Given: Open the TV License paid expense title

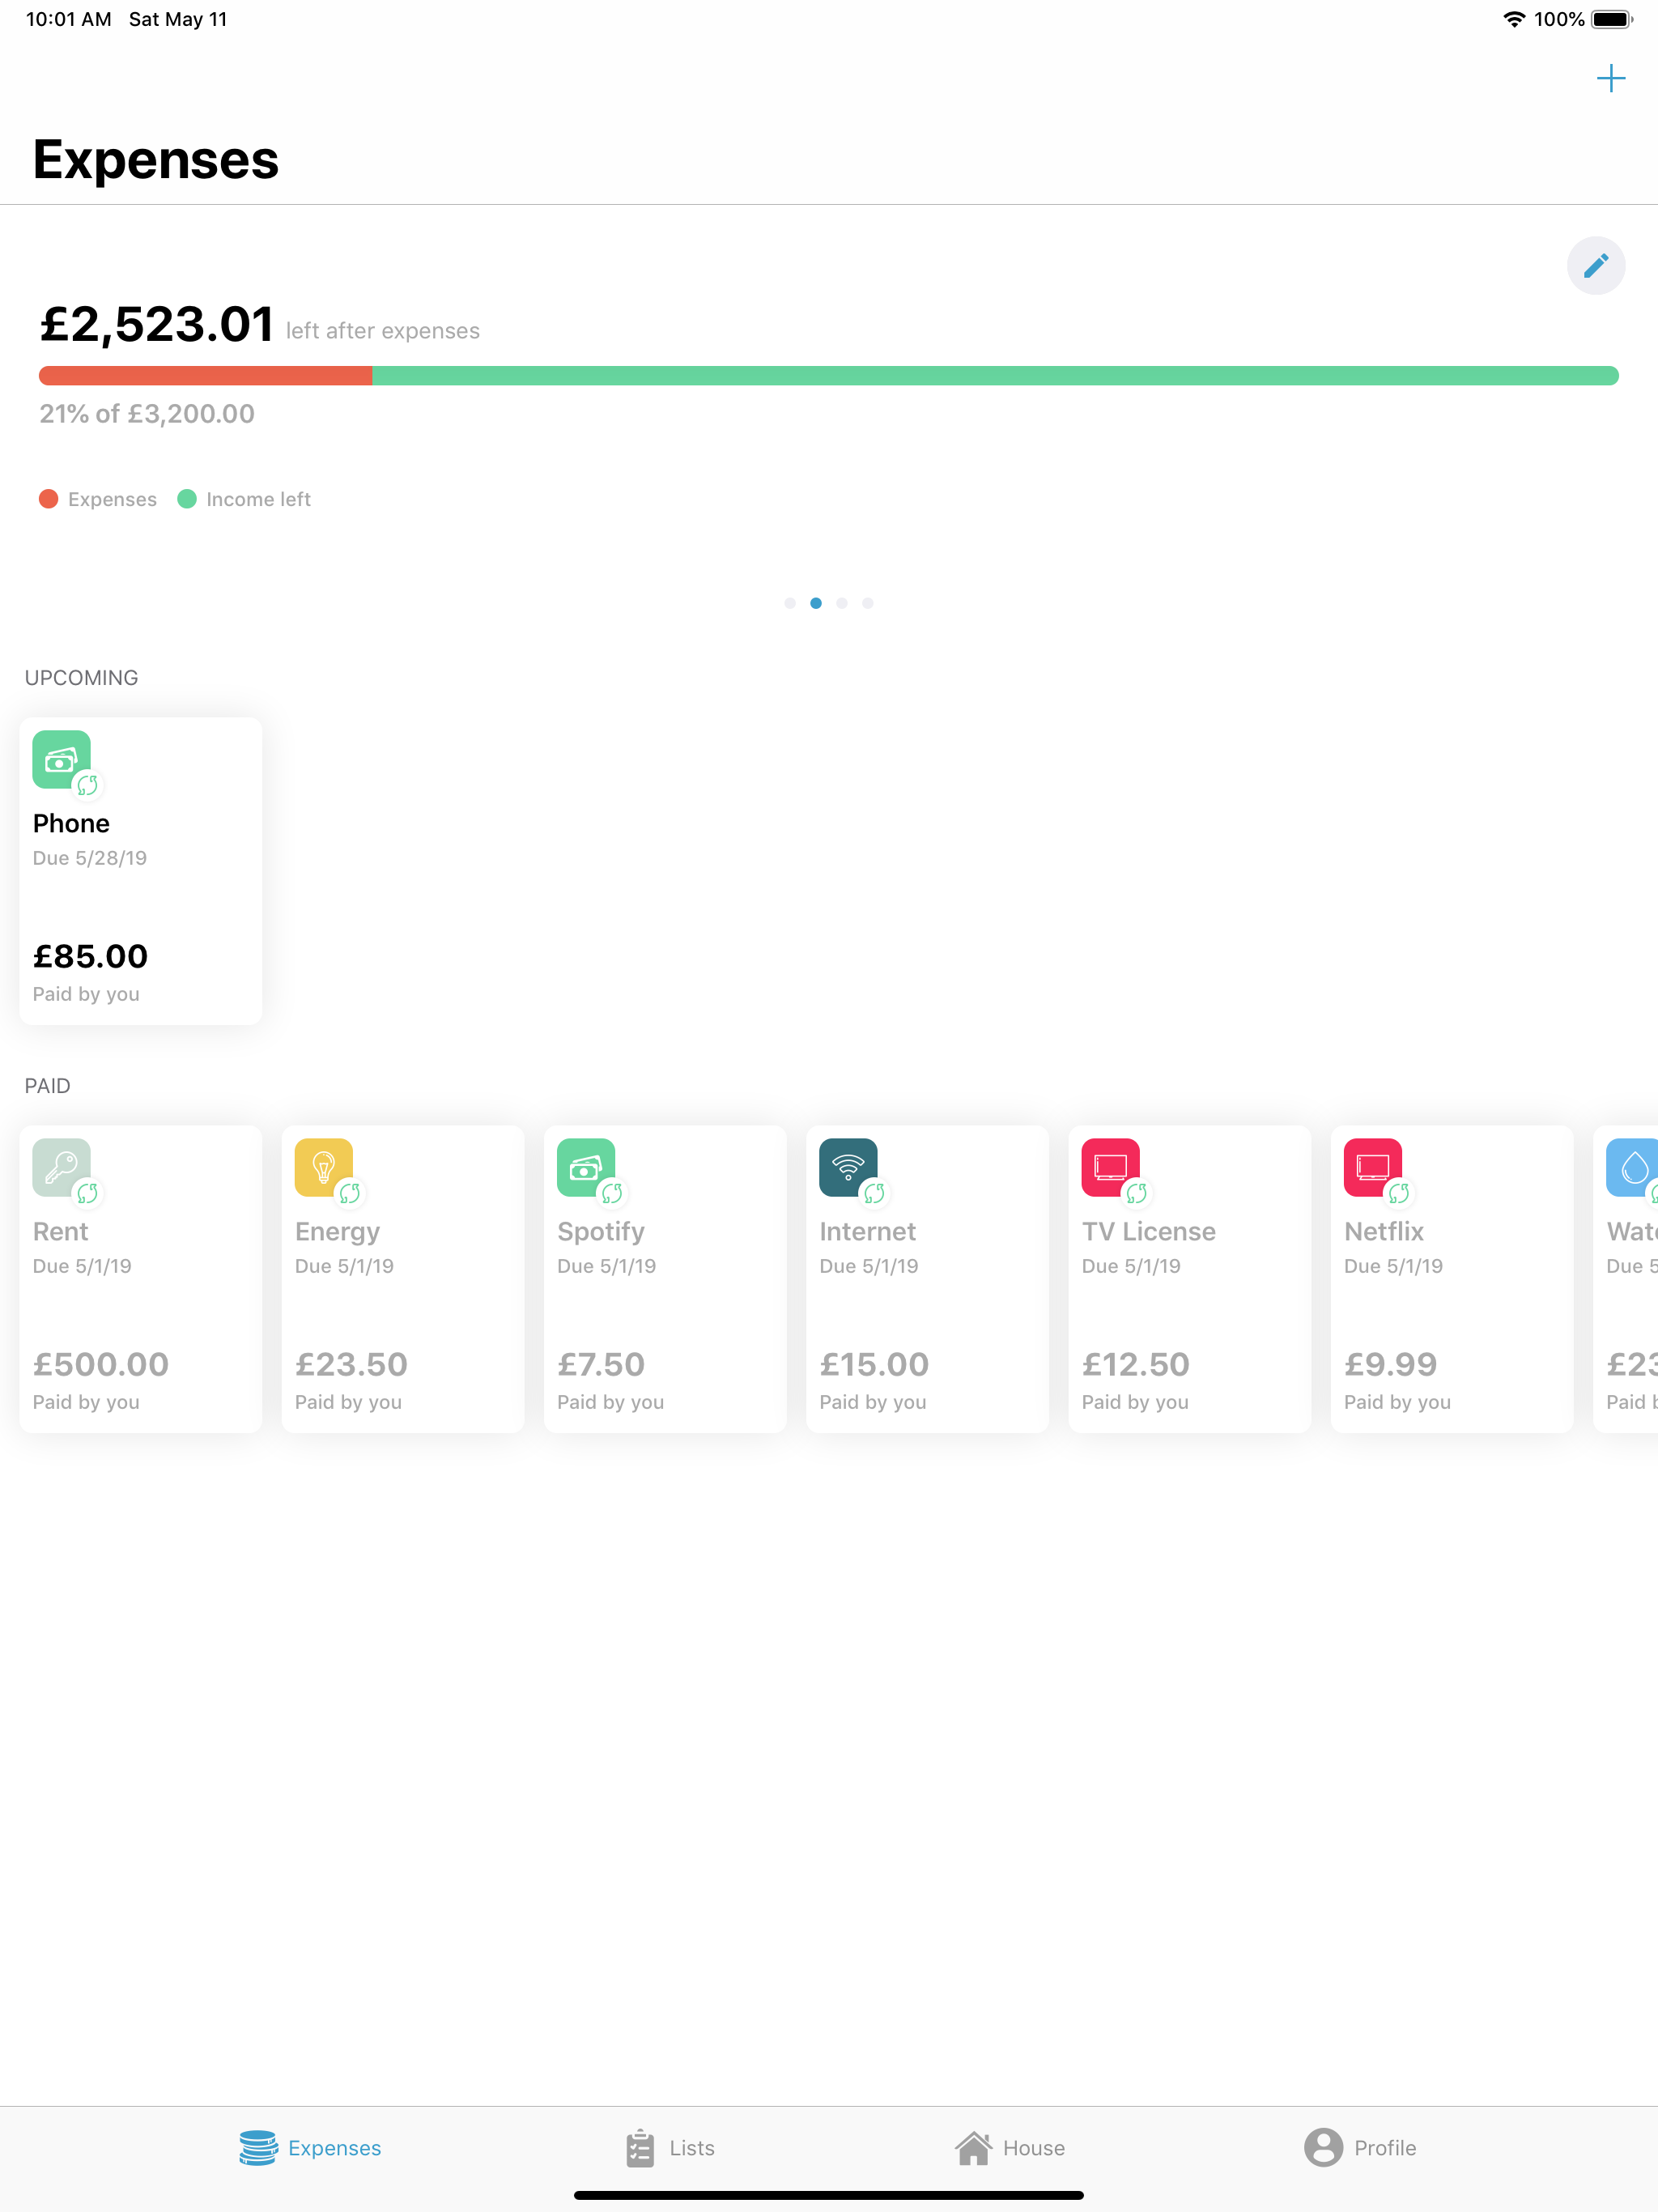Looking at the screenshot, I should pyautogui.click(x=1149, y=1231).
